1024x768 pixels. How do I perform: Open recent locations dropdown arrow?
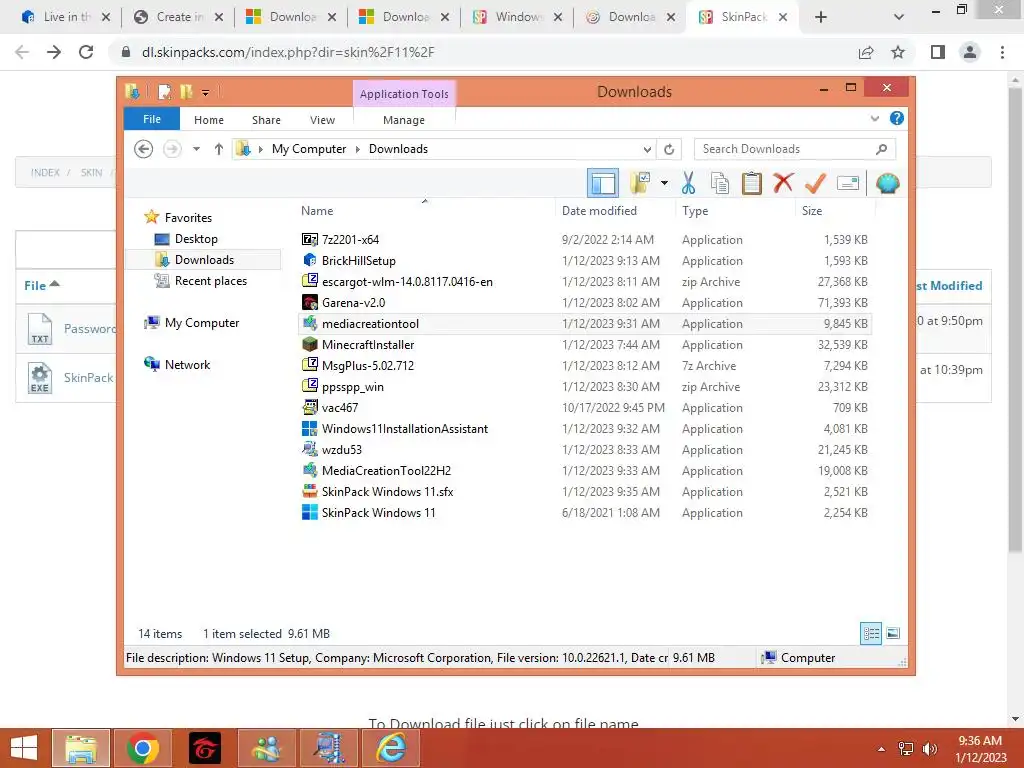(x=196, y=149)
